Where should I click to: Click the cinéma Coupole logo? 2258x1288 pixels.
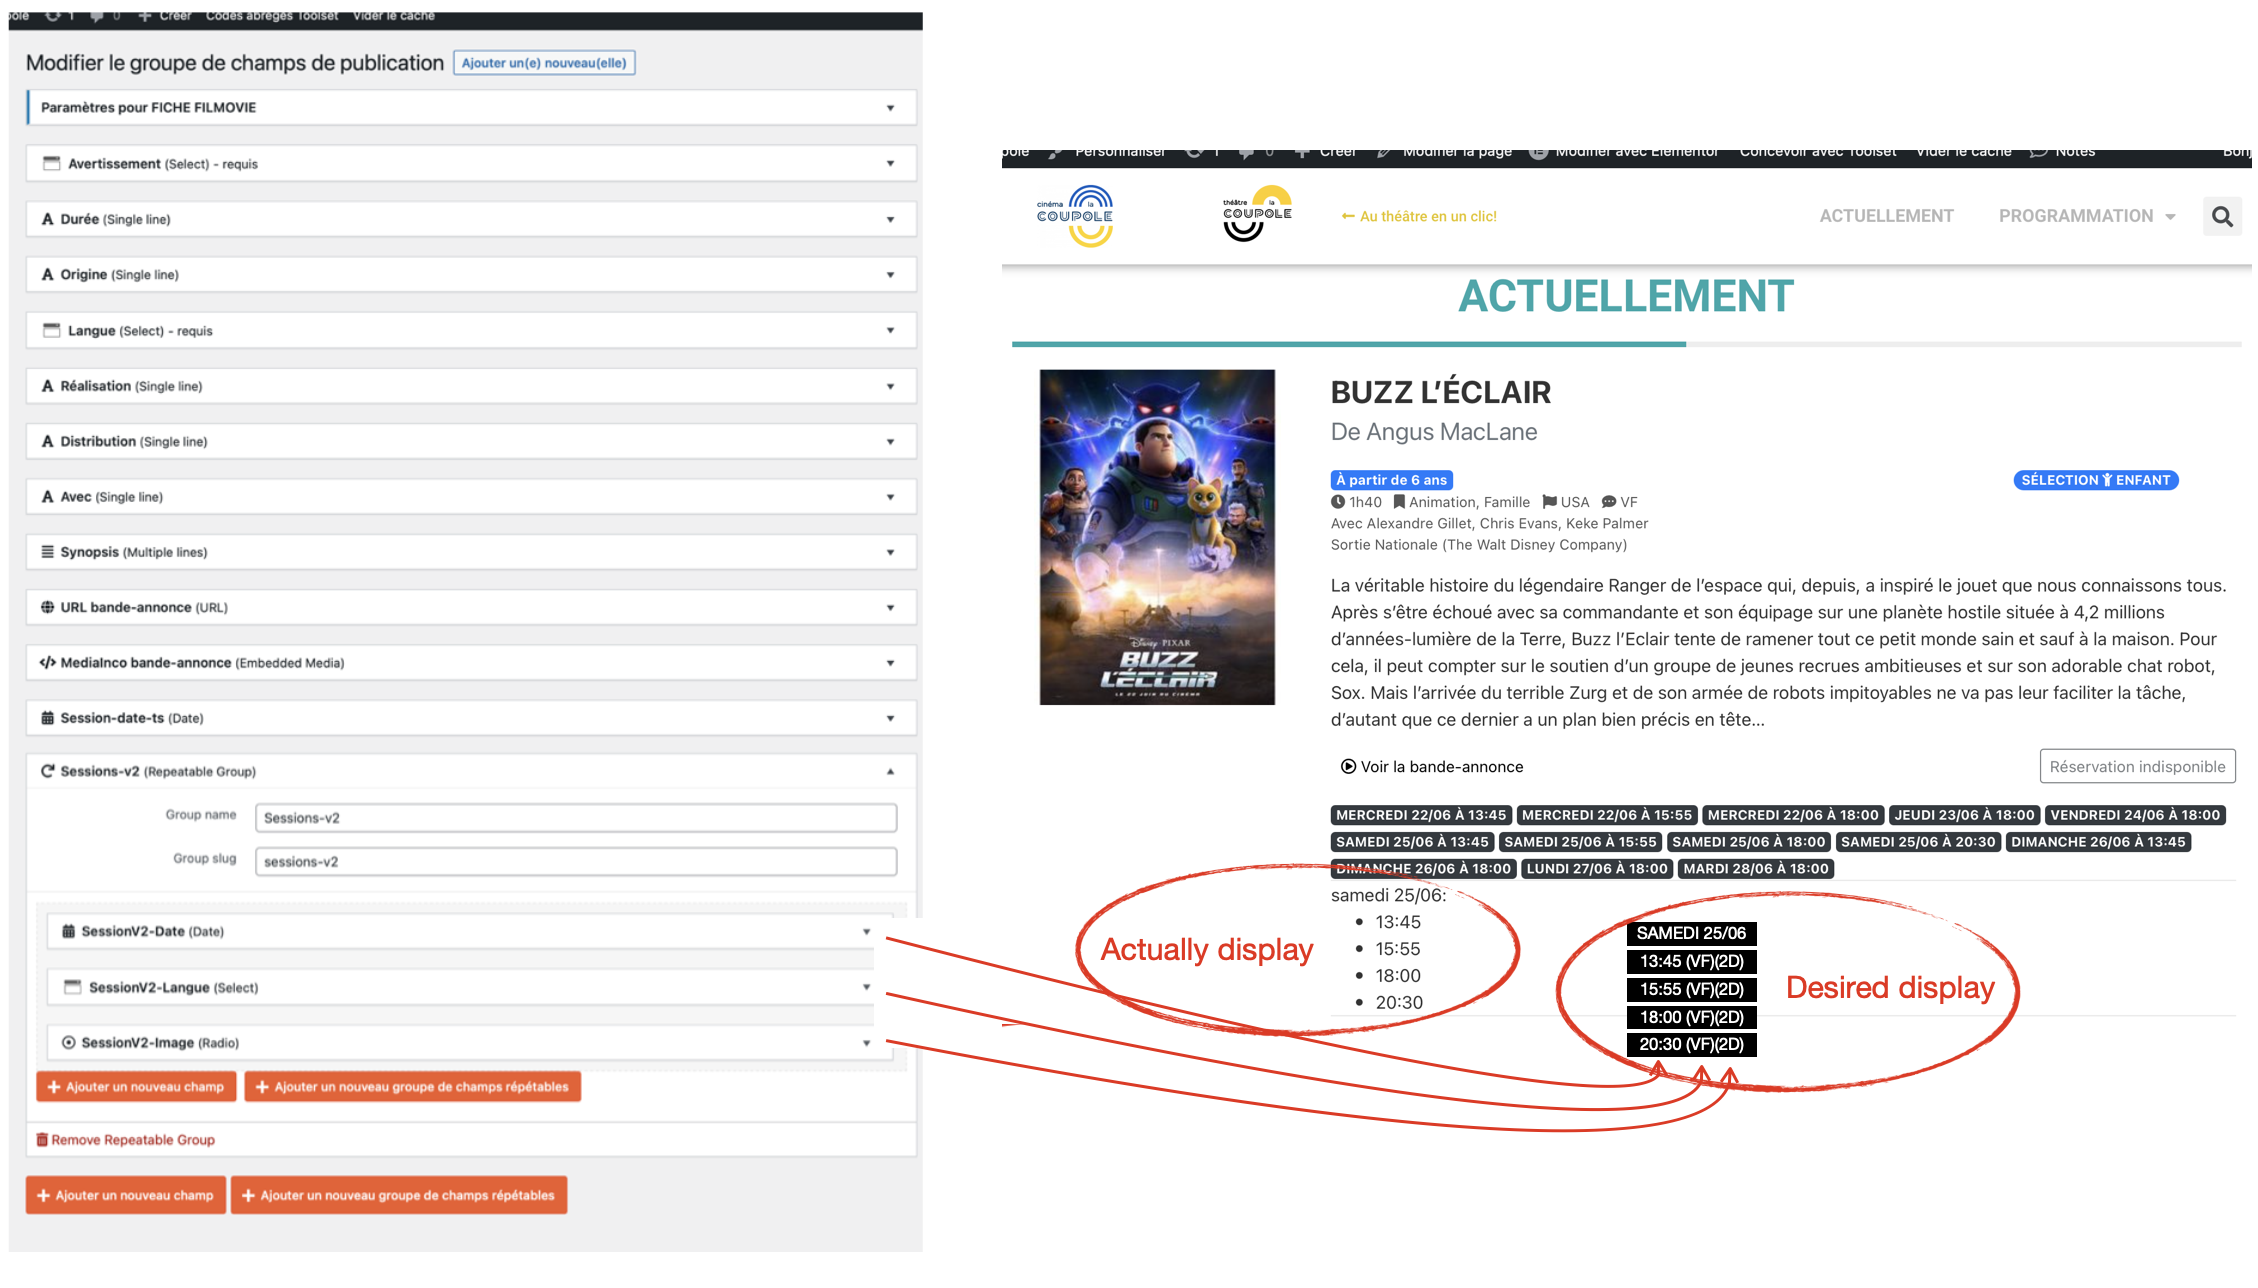pos(1075,215)
